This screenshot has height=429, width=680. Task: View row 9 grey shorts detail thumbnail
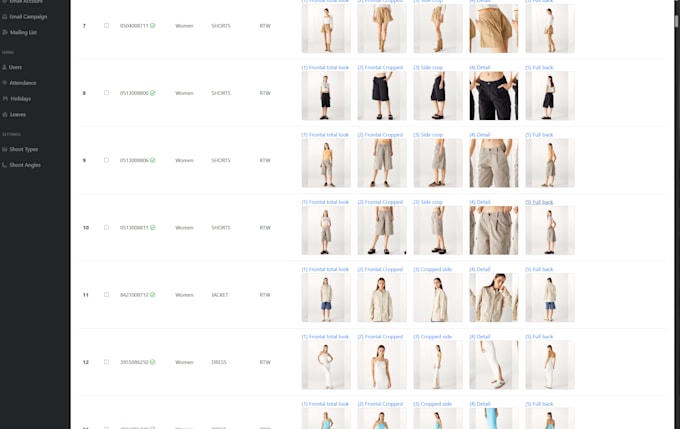point(494,163)
